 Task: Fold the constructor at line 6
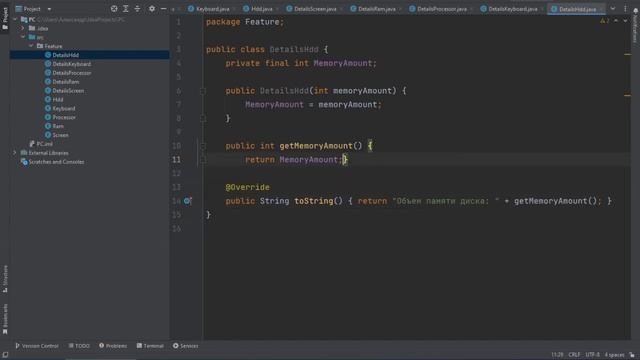[x=203, y=91]
